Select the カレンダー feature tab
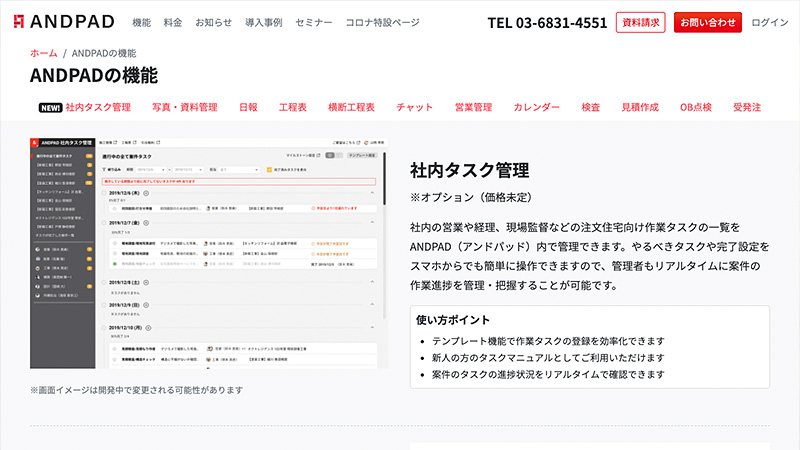The height and width of the screenshot is (450, 800). 536,107
